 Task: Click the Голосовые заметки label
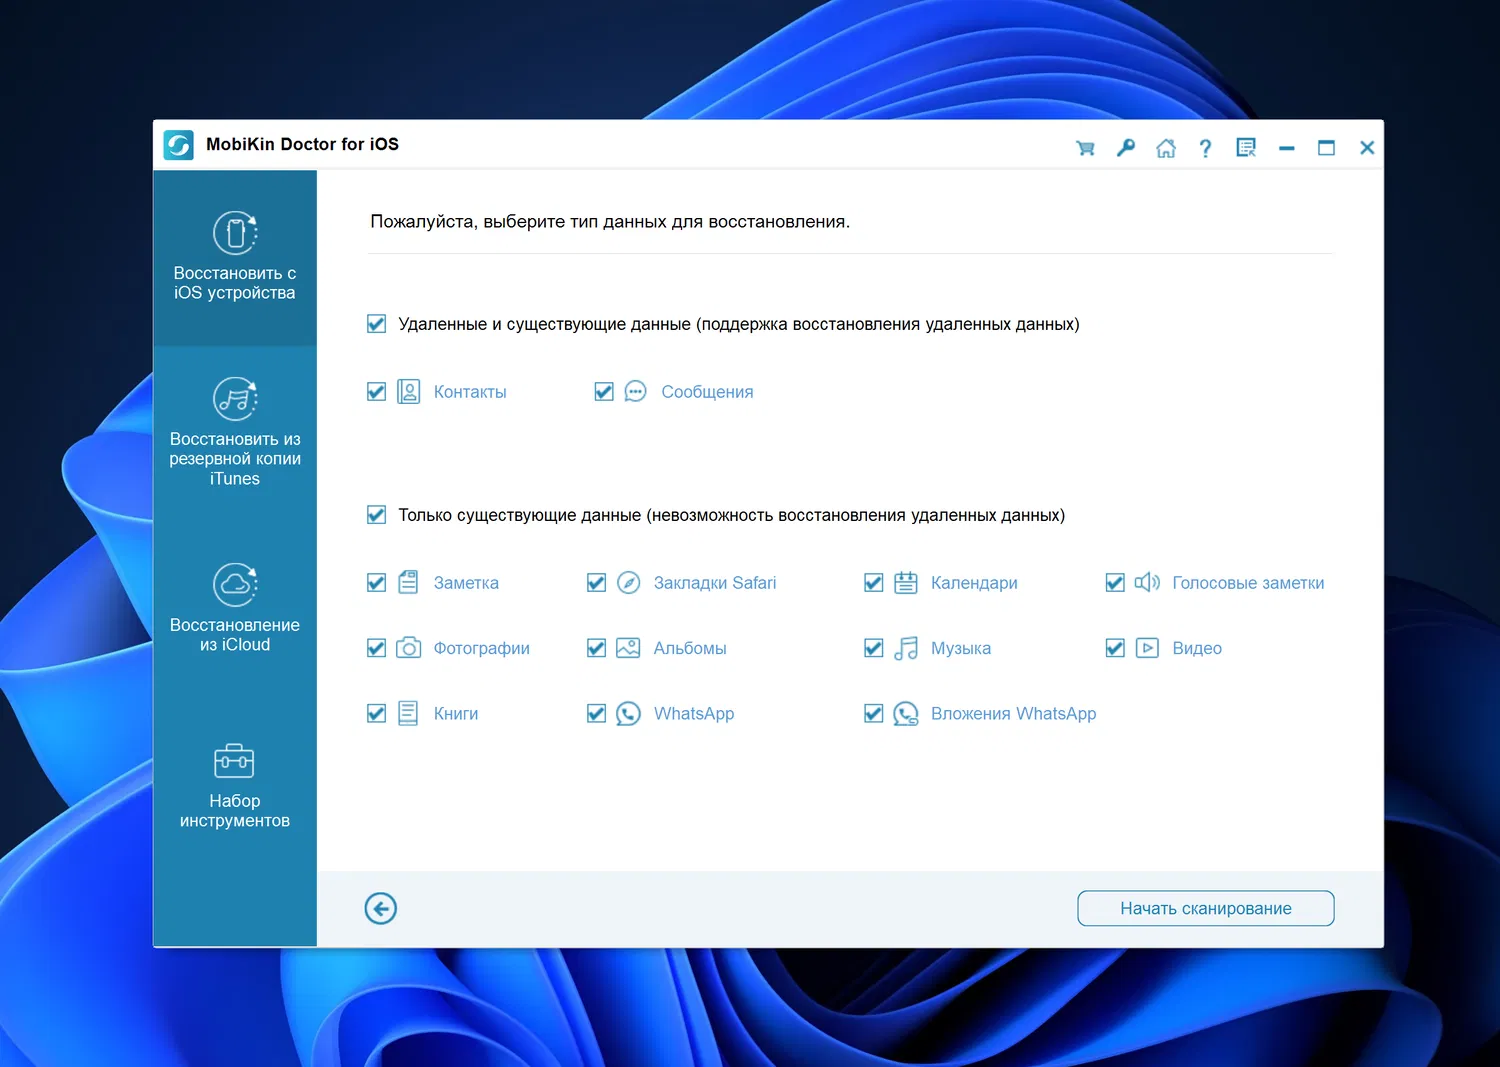tap(1248, 583)
